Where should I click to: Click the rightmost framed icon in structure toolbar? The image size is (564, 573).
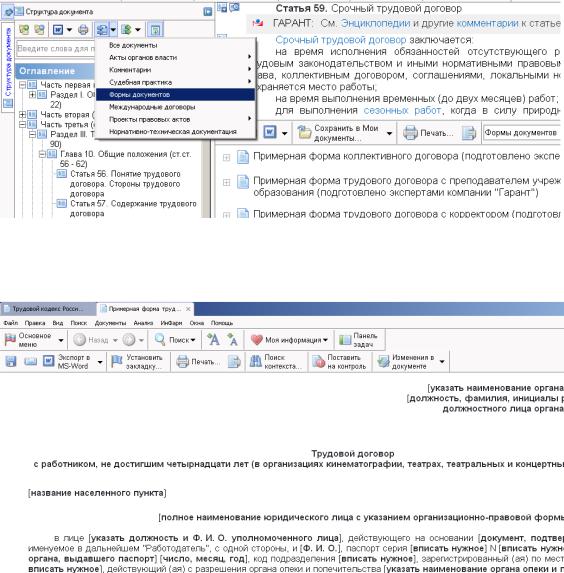(155, 30)
